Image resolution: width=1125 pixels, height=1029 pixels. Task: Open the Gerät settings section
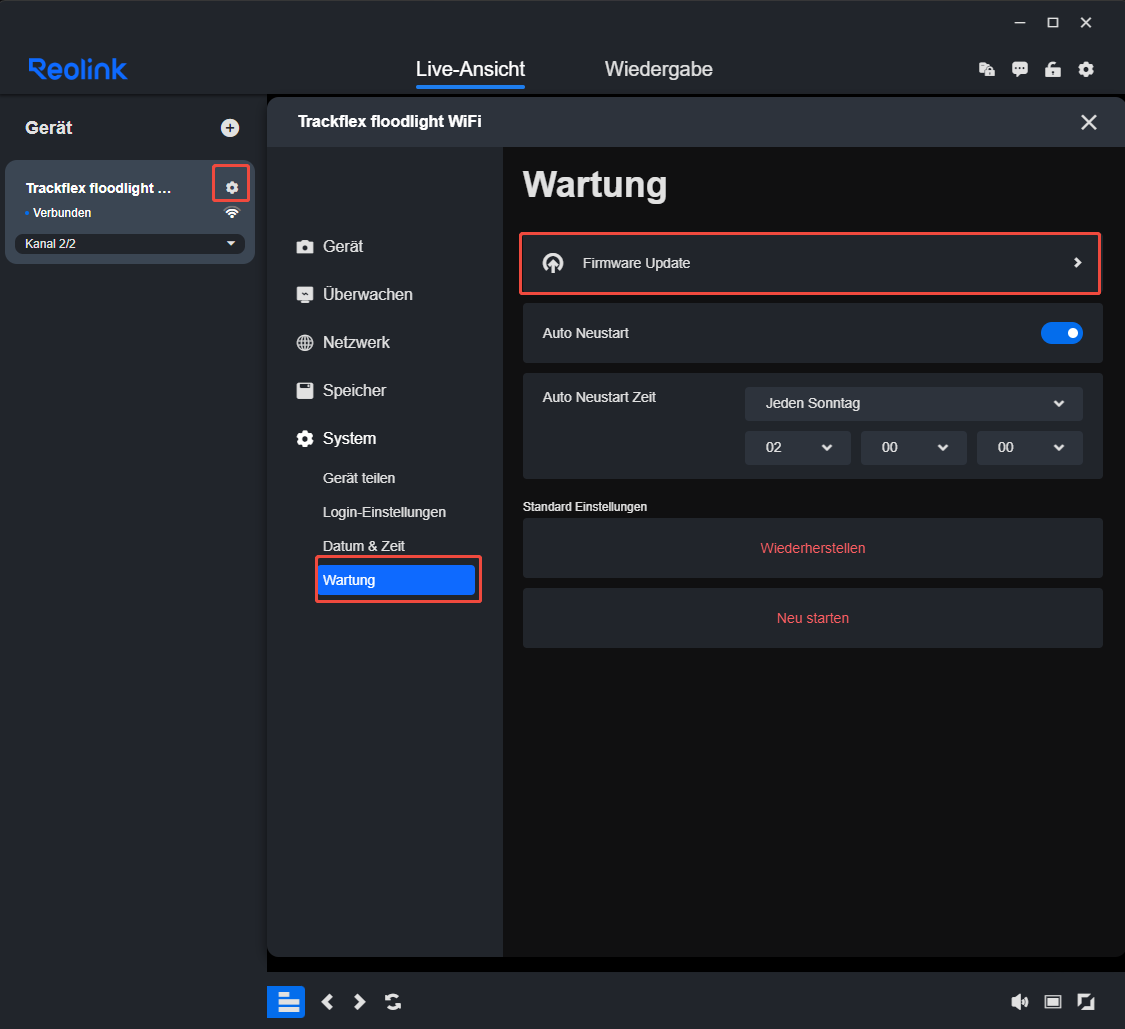pos(342,247)
